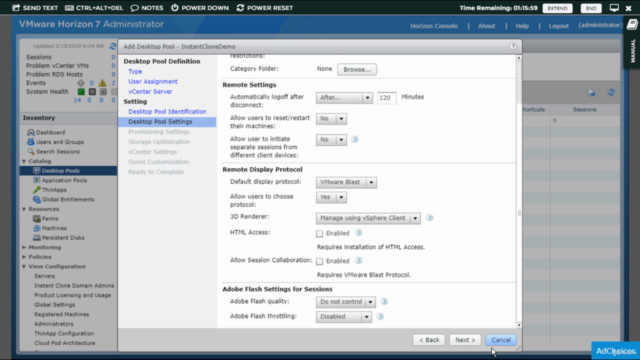This screenshot has width=640, height=360.
Task: Open Adobe Flash quality dropdown
Action: click(x=345, y=302)
